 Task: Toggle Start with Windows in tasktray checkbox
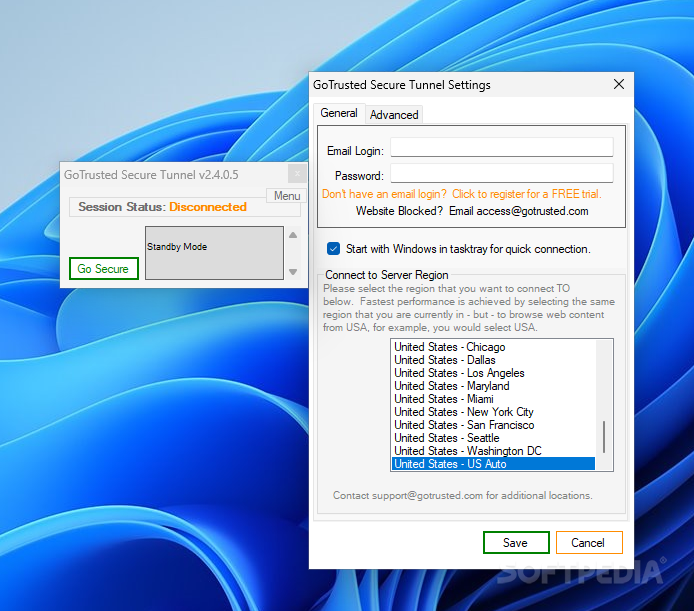point(333,248)
